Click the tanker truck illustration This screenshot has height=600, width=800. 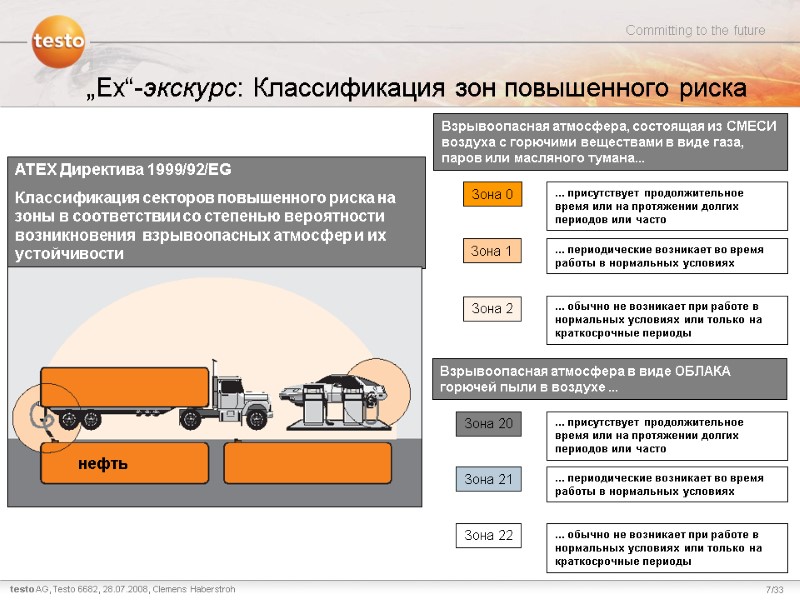pos(156,397)
